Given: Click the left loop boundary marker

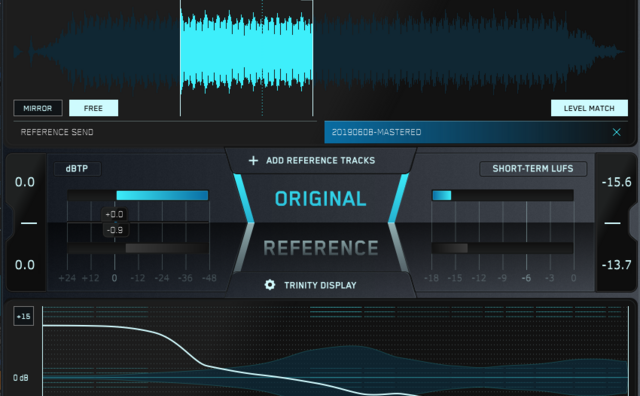Looking at the screenshot, I should coord(180,58).
